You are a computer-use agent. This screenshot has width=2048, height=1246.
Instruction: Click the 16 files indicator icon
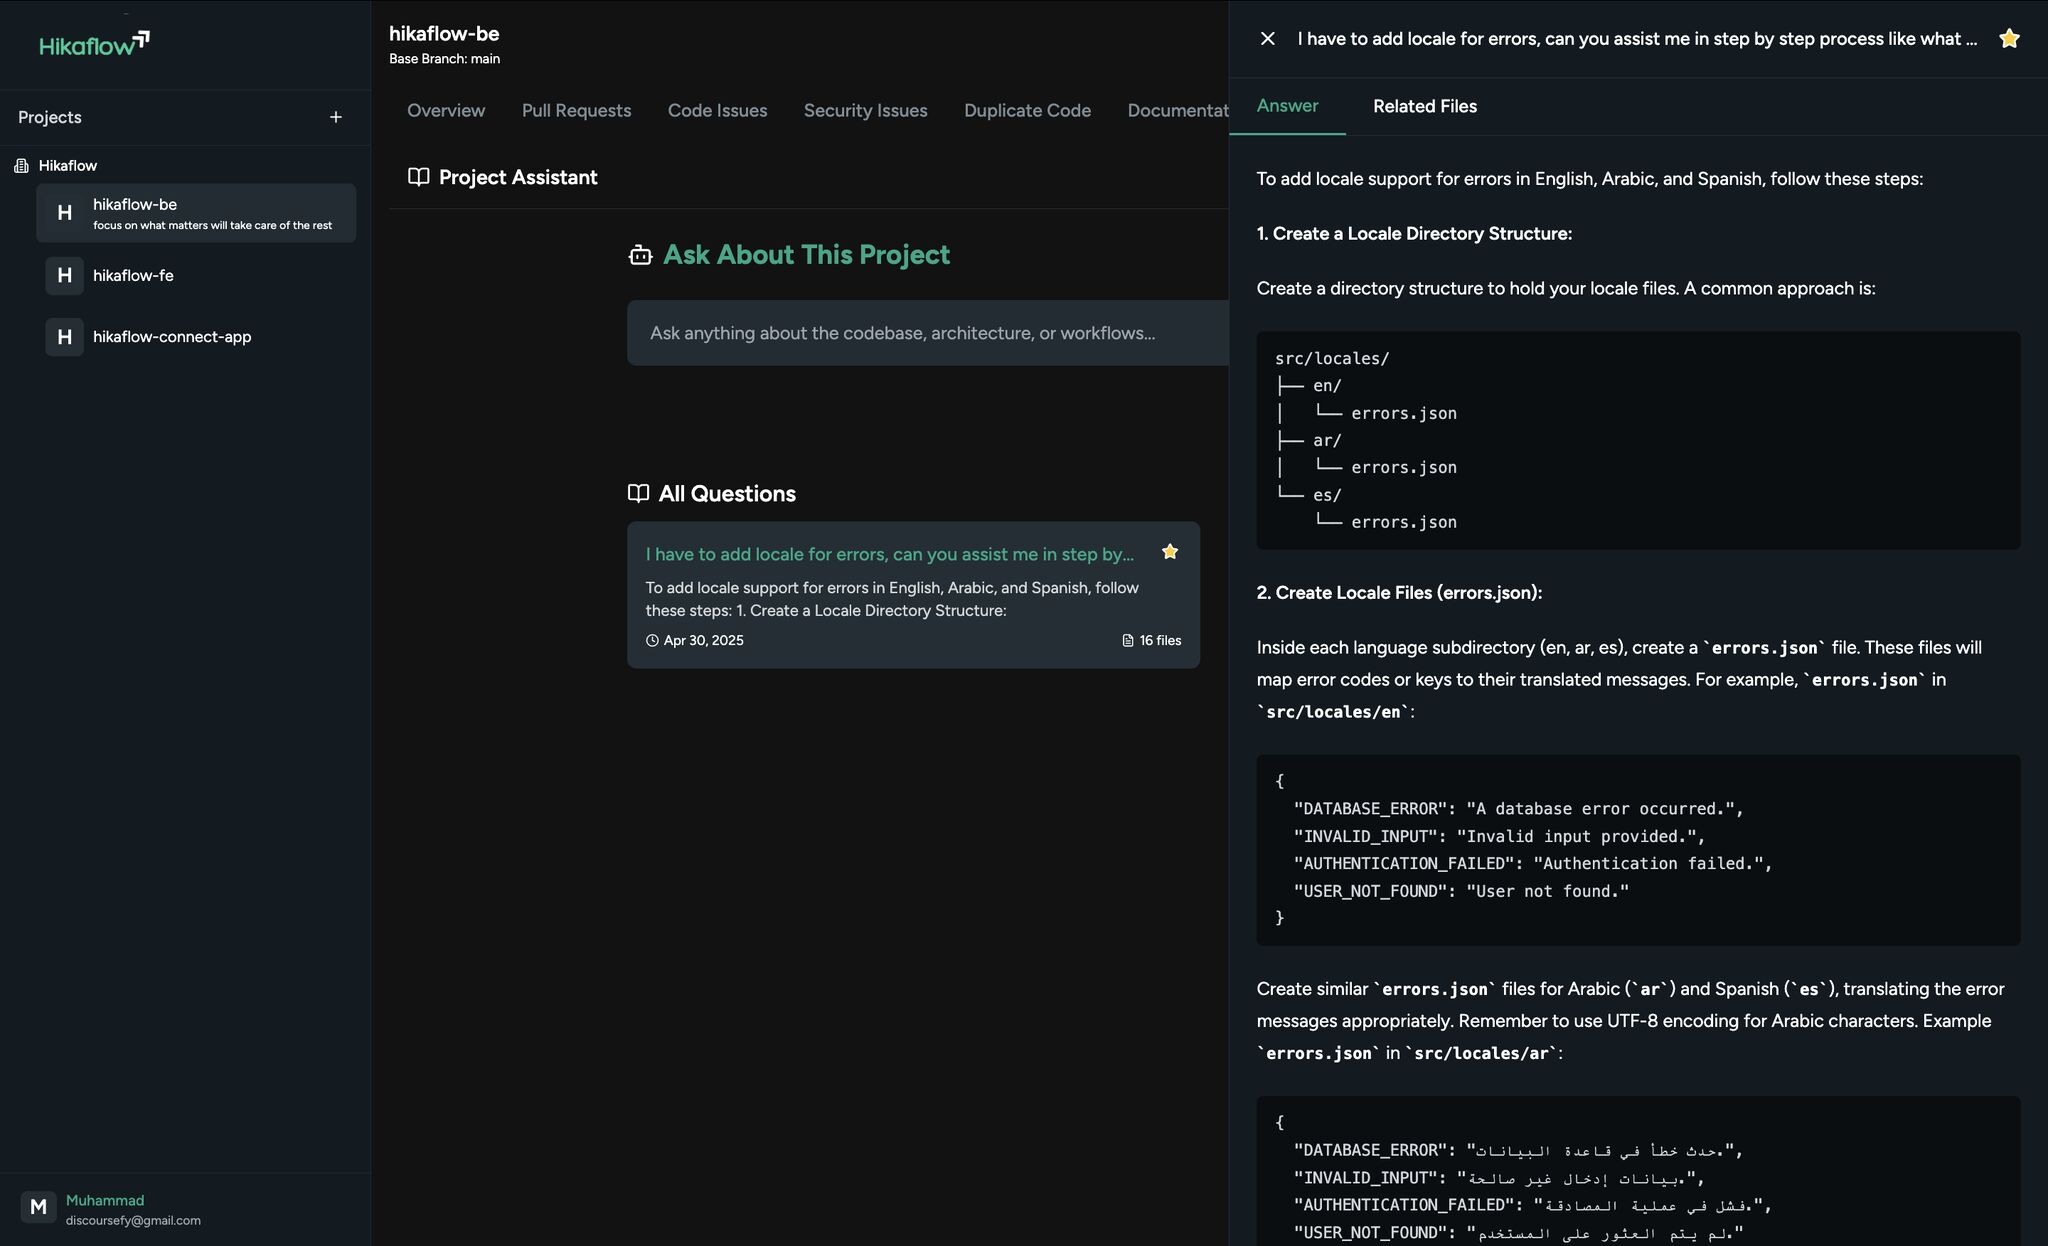1128,641
